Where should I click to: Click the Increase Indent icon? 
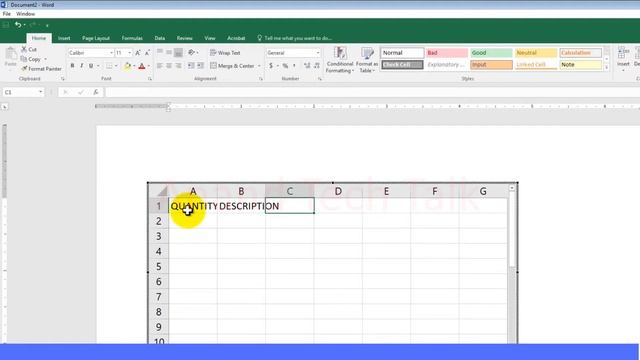(200, 66)
